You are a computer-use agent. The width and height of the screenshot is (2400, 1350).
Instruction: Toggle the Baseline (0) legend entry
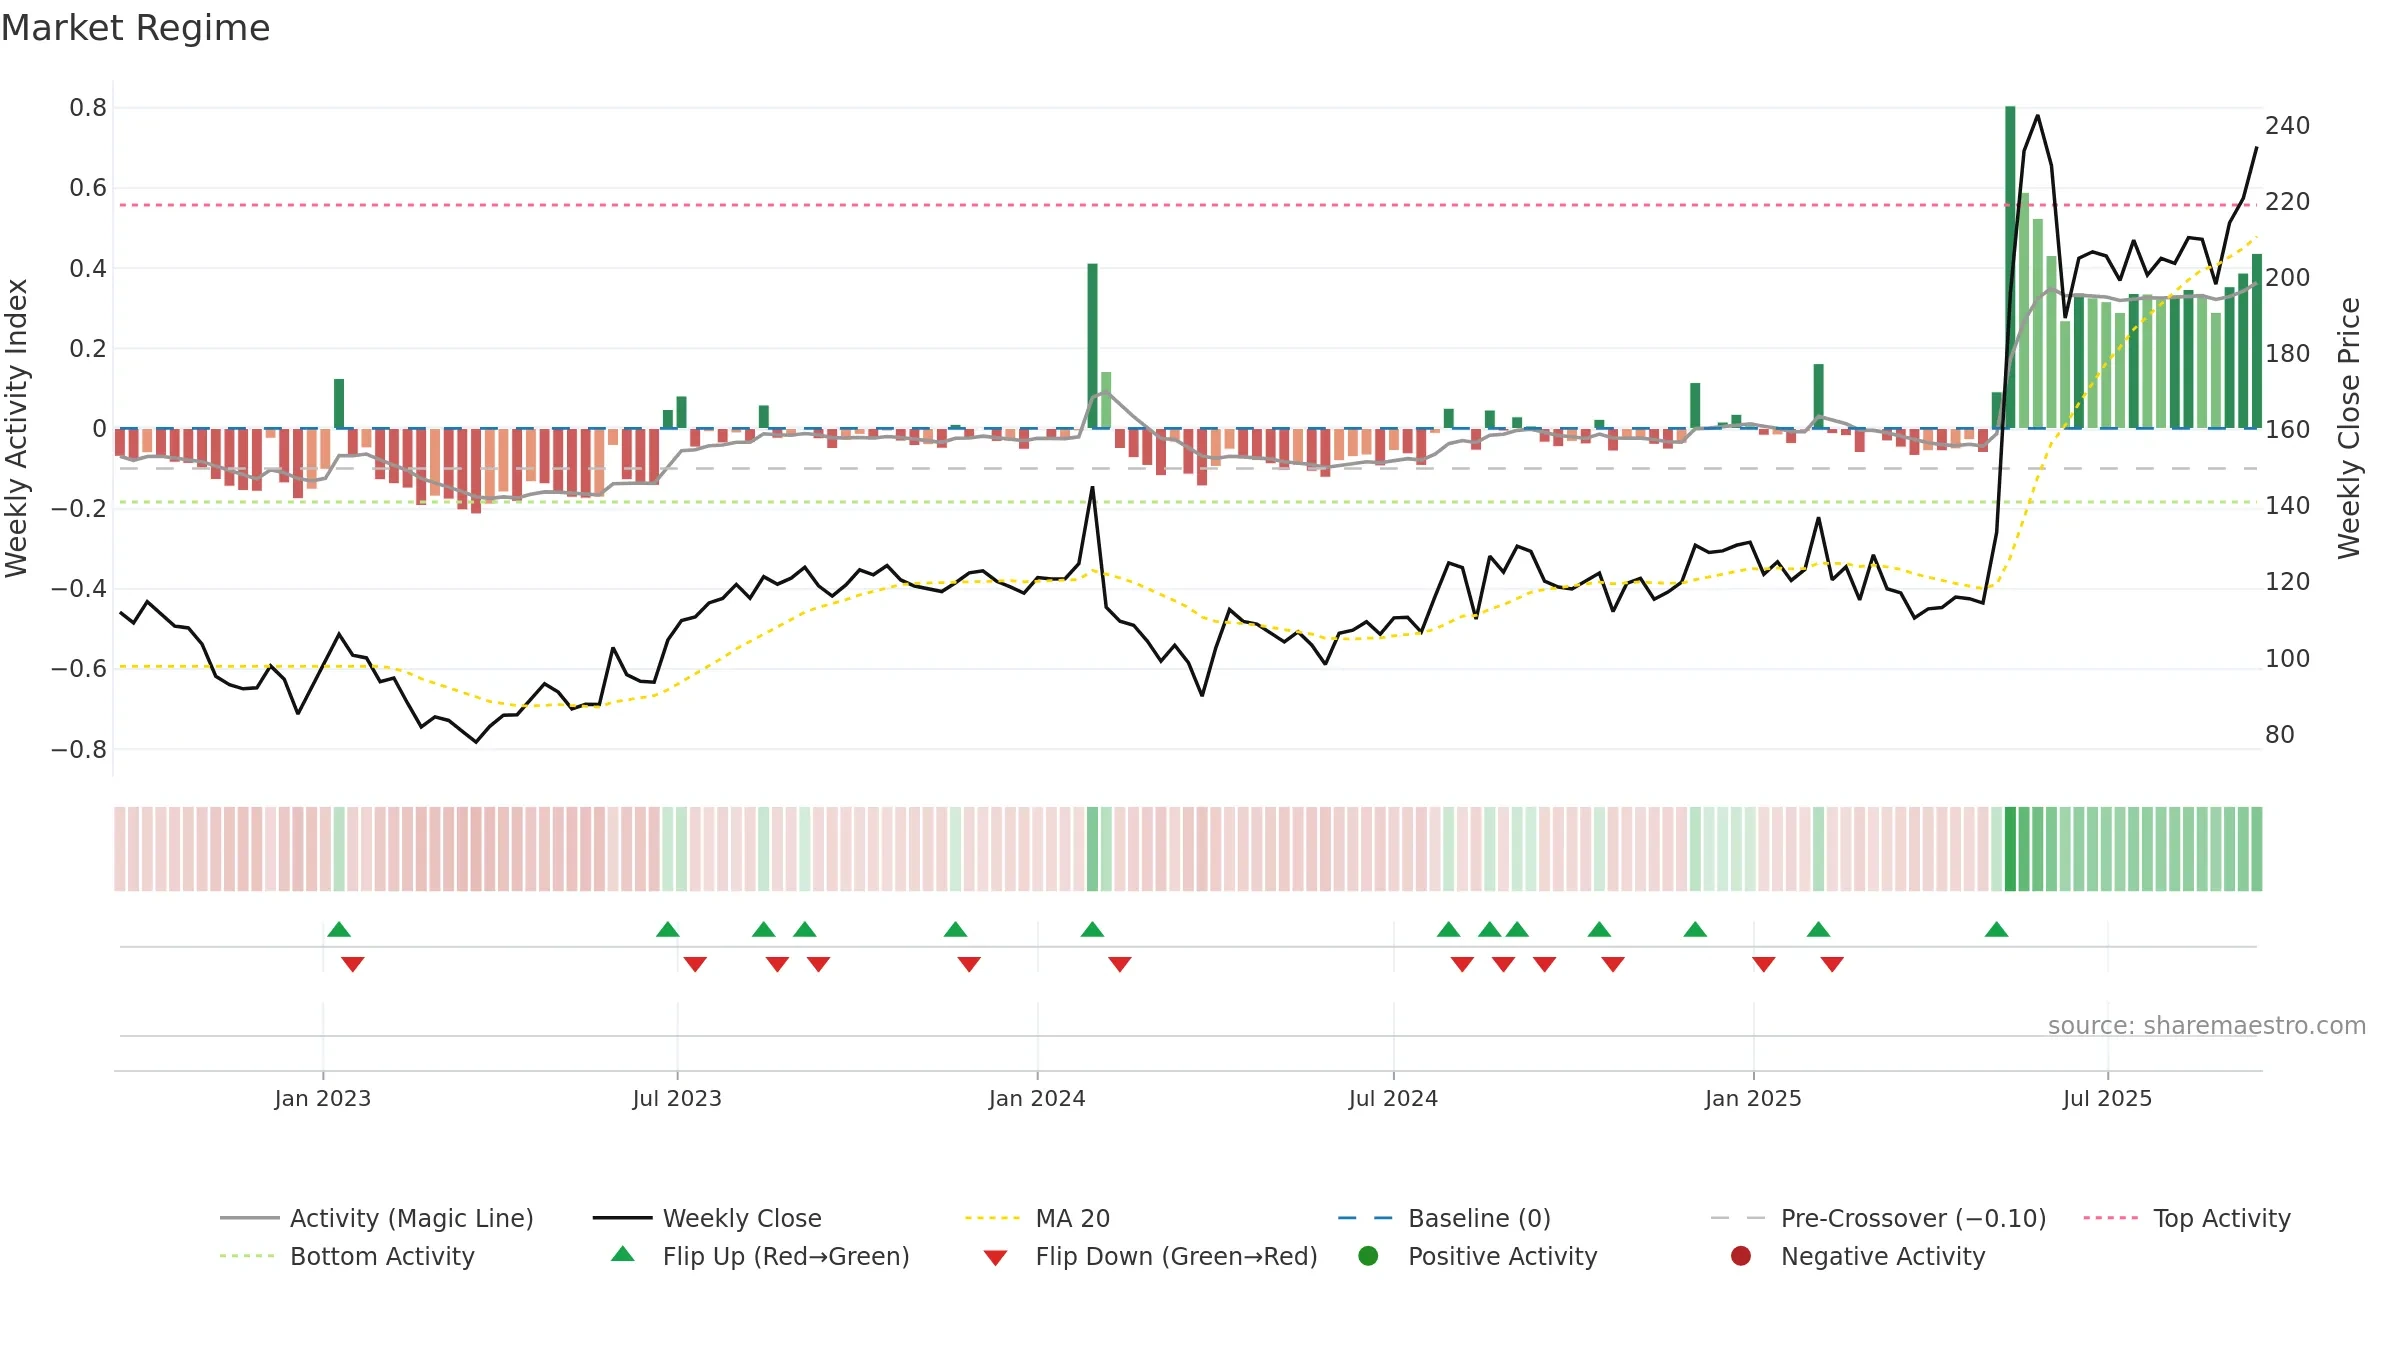[1444, 1218]
